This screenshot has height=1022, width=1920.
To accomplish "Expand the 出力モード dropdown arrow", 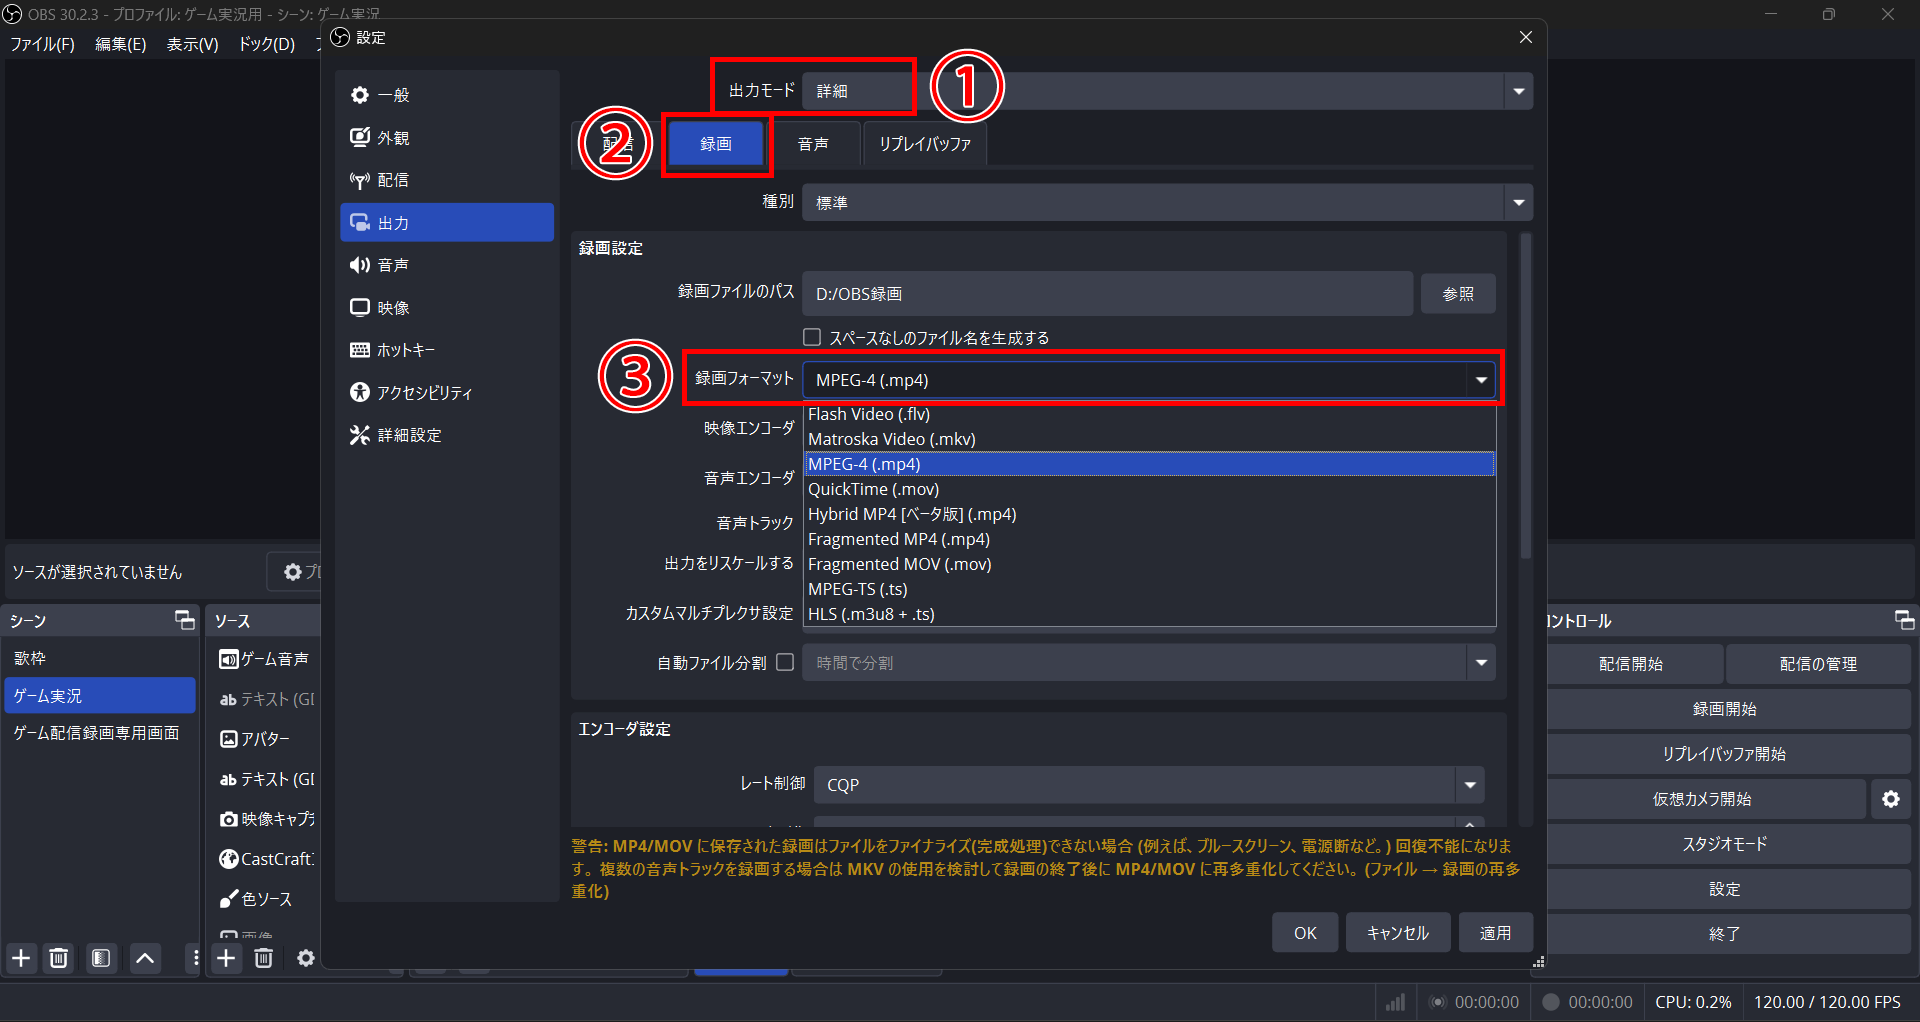I will [x=1519, y=91].
